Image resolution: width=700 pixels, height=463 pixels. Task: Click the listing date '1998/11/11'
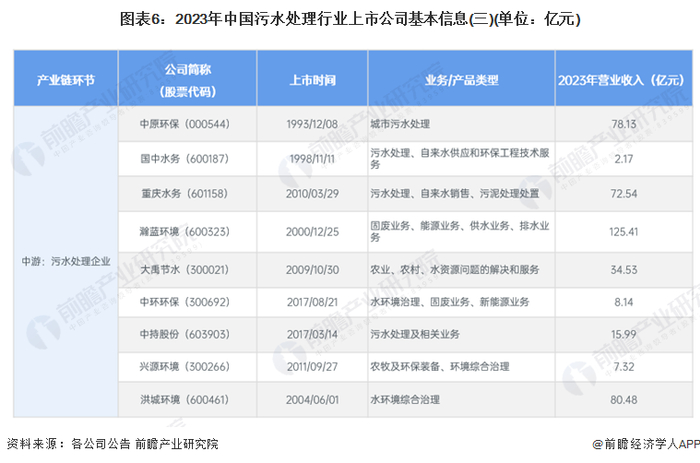312,159
